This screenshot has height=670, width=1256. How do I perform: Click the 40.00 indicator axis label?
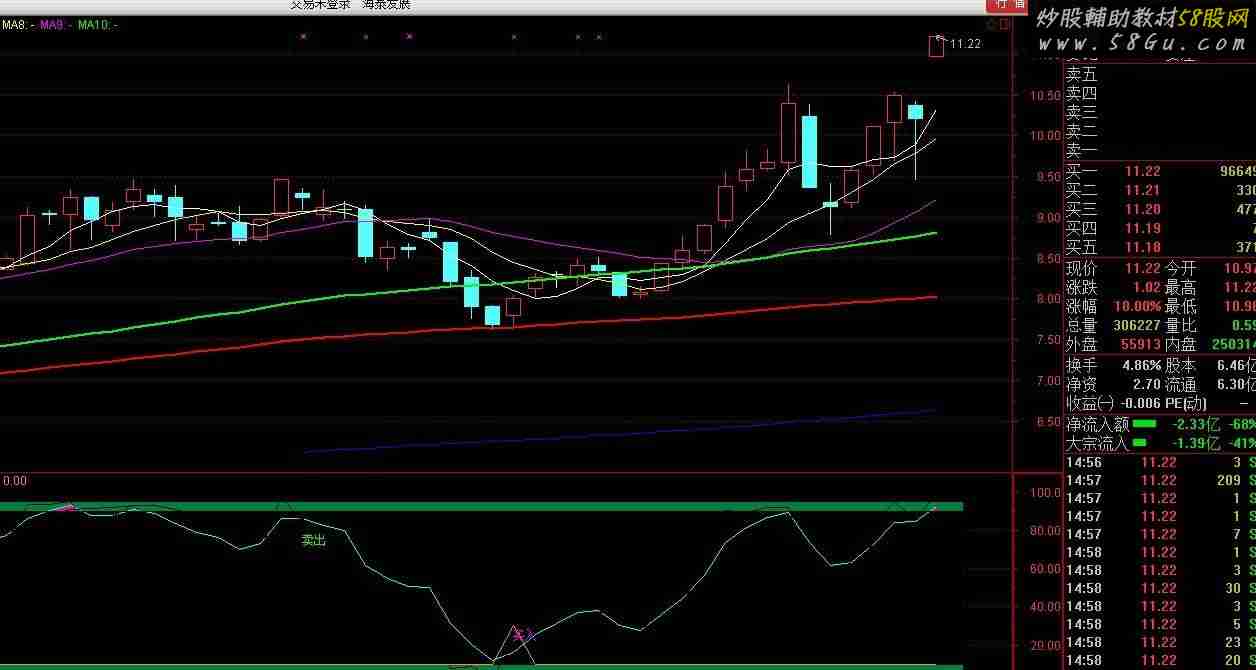click(x=1045, y=607)
